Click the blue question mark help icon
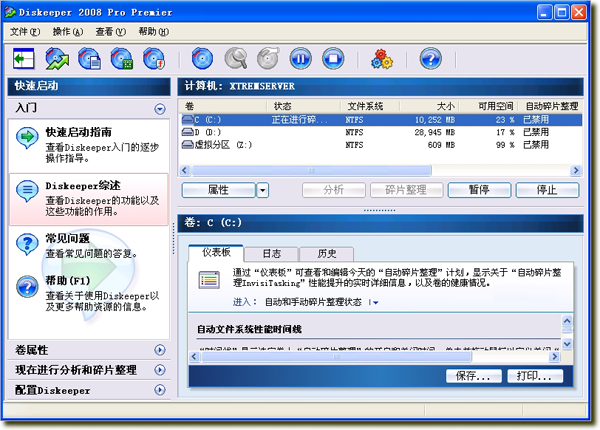Viewport: 600px width, 430px height. (x=430, y=58)
